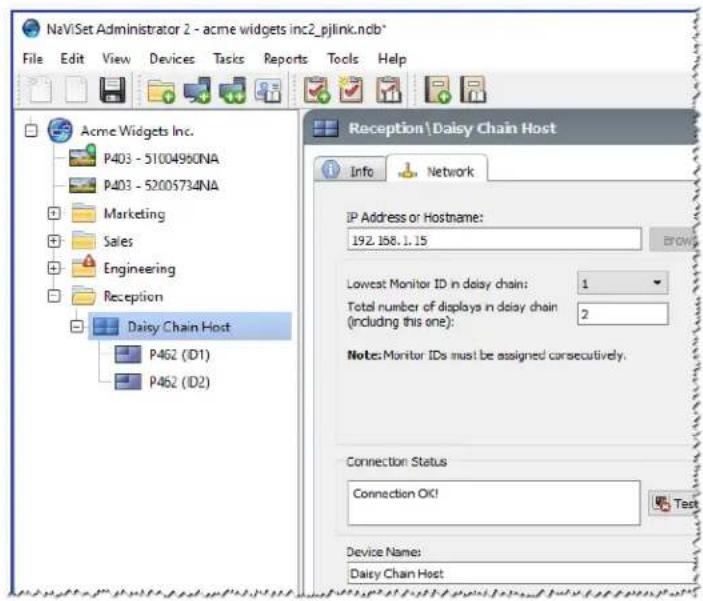This screenshot has height=601, width=703.
Task: Click the Add multiple devices icon
Action: pos(232,90)
